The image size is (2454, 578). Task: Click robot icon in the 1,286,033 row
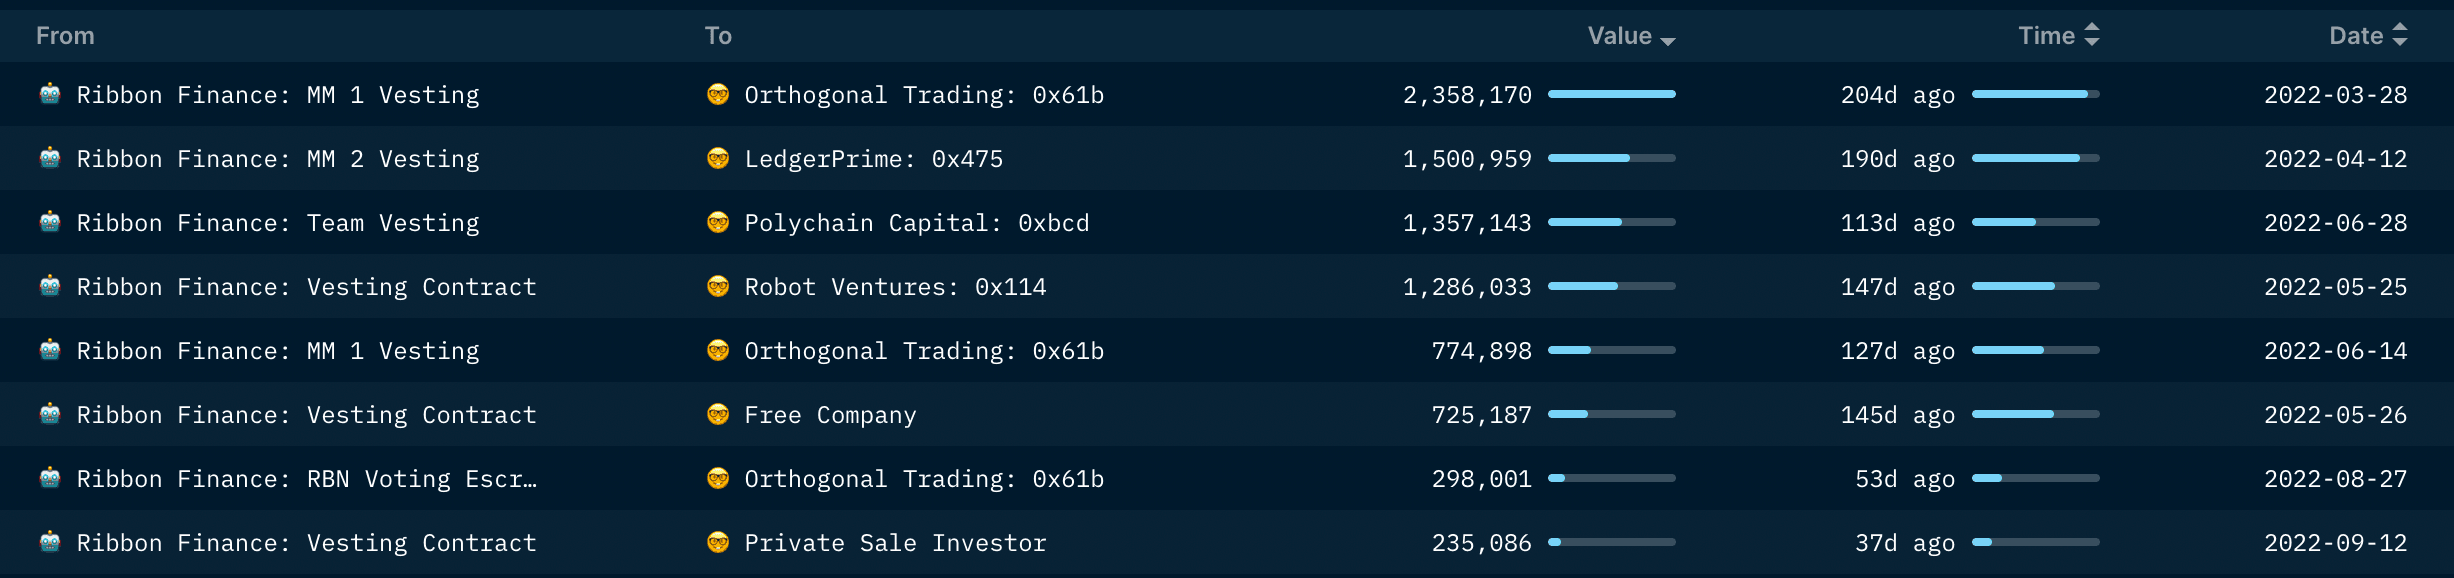pyautogui.click(x=50, y=286)
